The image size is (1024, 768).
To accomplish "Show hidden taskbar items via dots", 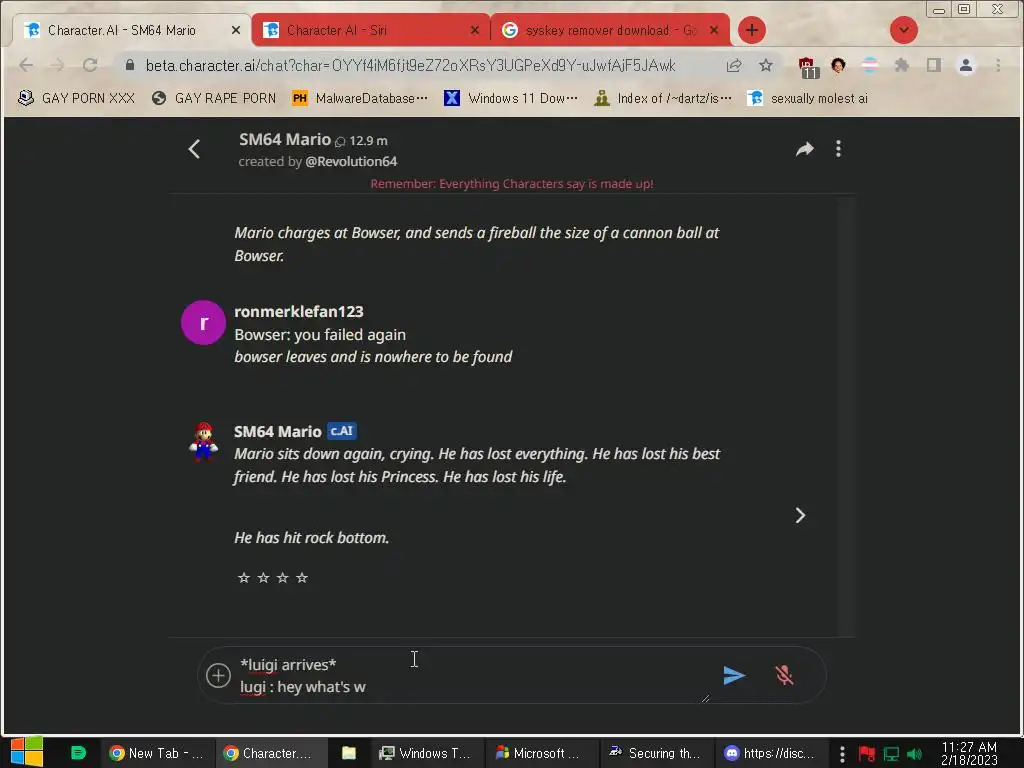I will (842, 754).
